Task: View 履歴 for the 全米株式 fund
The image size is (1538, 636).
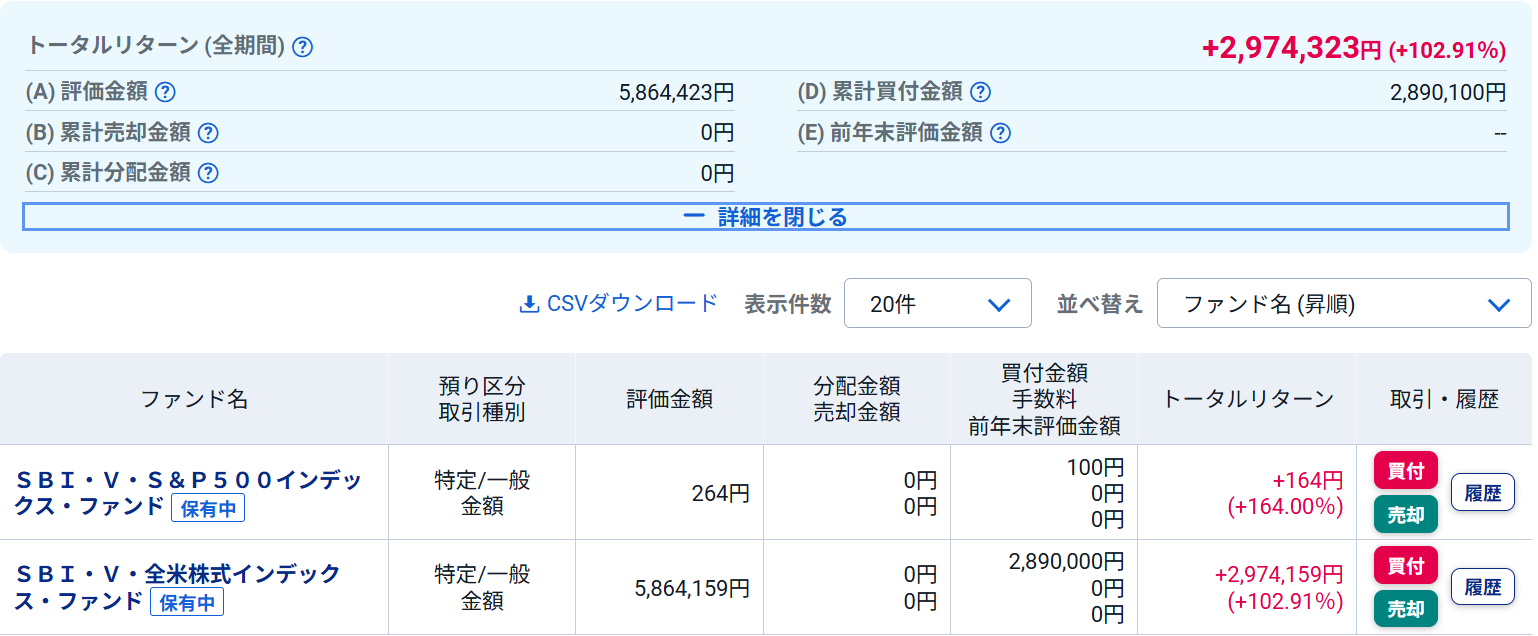Action: click(x=1482, y=587)
